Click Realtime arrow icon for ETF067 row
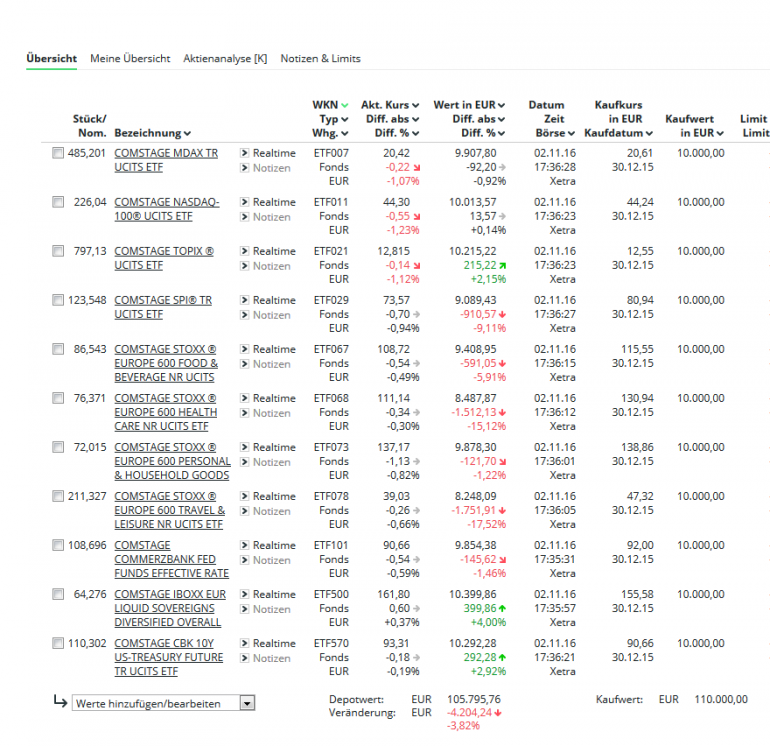The height and width of the screenshot is (746, 770). point(244,349)
